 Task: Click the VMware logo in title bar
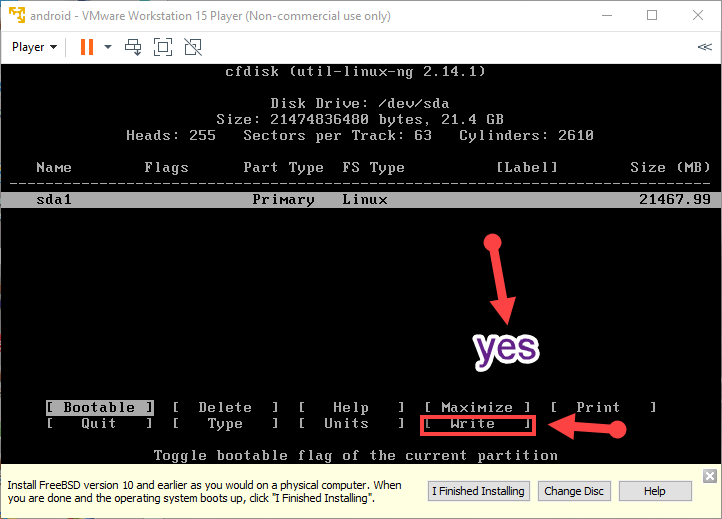(14, 15)
